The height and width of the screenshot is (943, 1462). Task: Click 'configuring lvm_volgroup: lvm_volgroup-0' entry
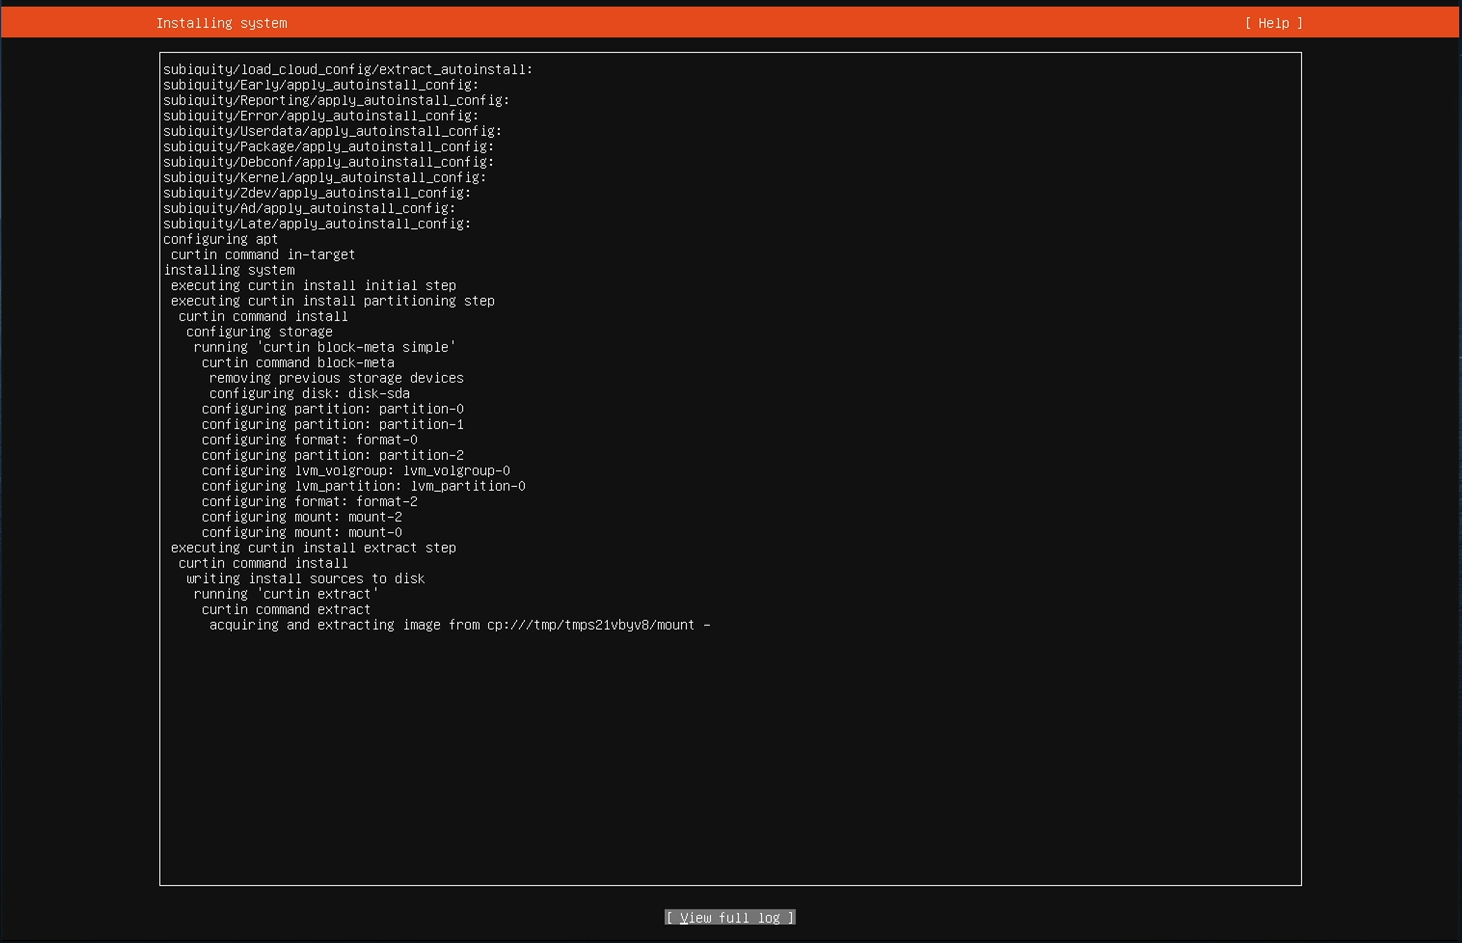355,471
